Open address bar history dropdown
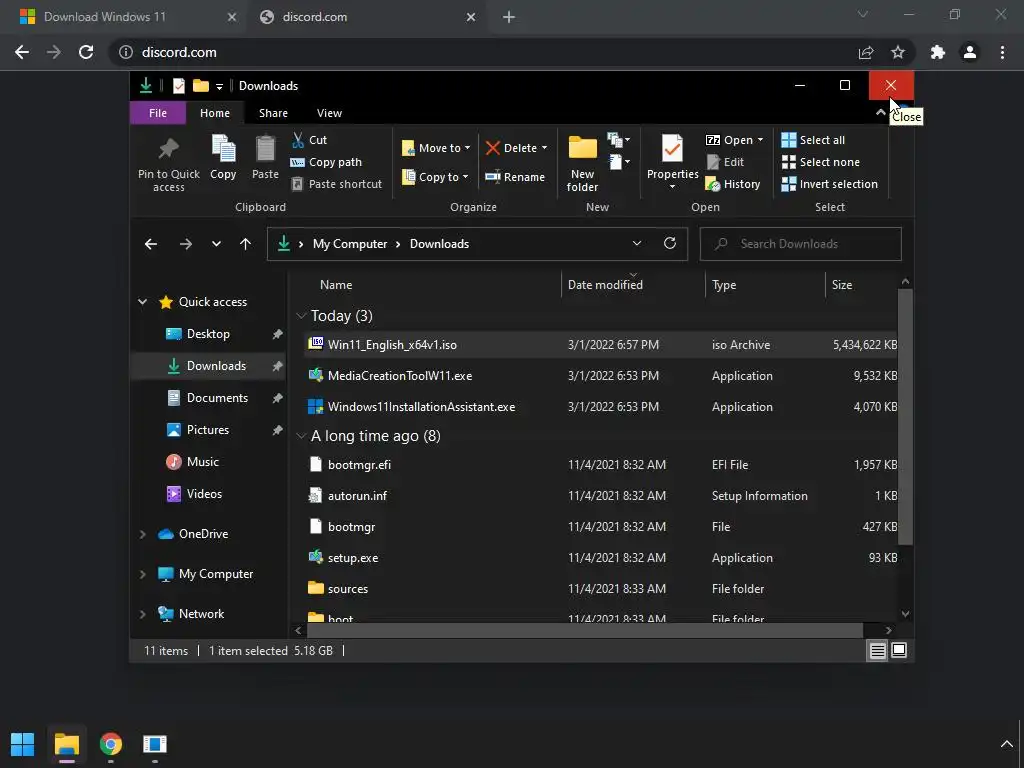The image size is (1024, 768). point(637,243)
